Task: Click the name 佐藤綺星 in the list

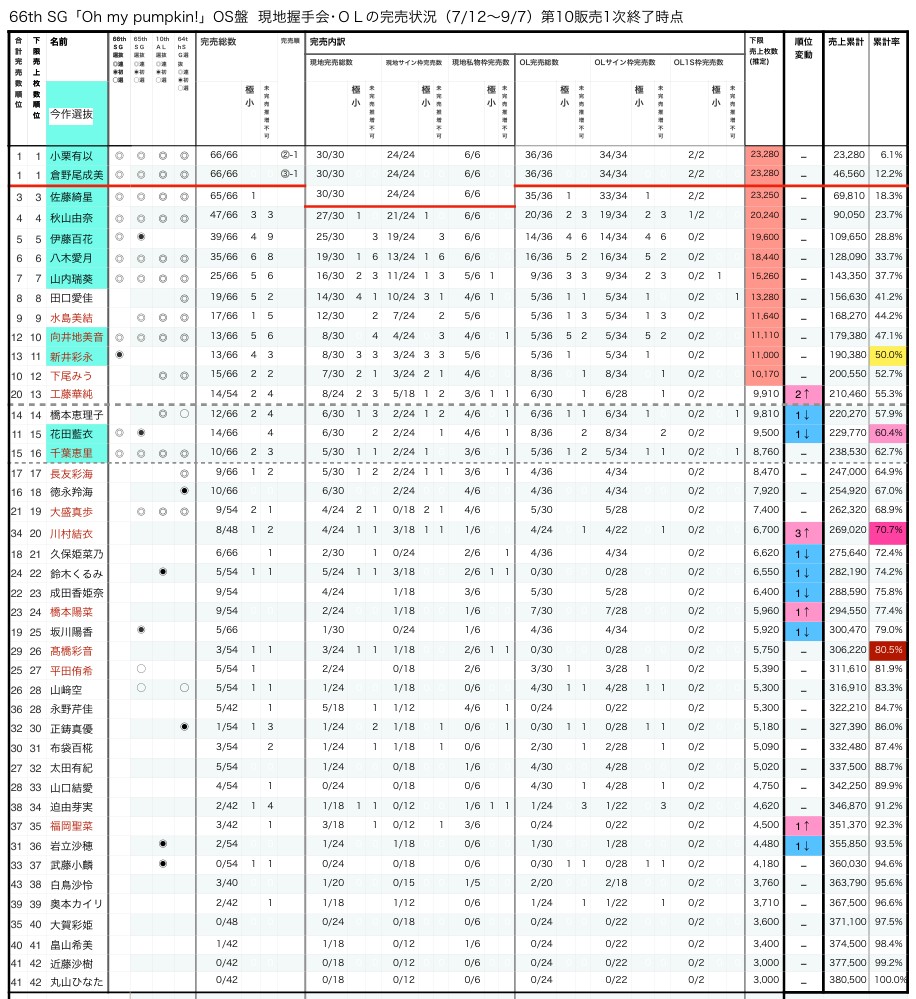Action: (x=71, y=197)
